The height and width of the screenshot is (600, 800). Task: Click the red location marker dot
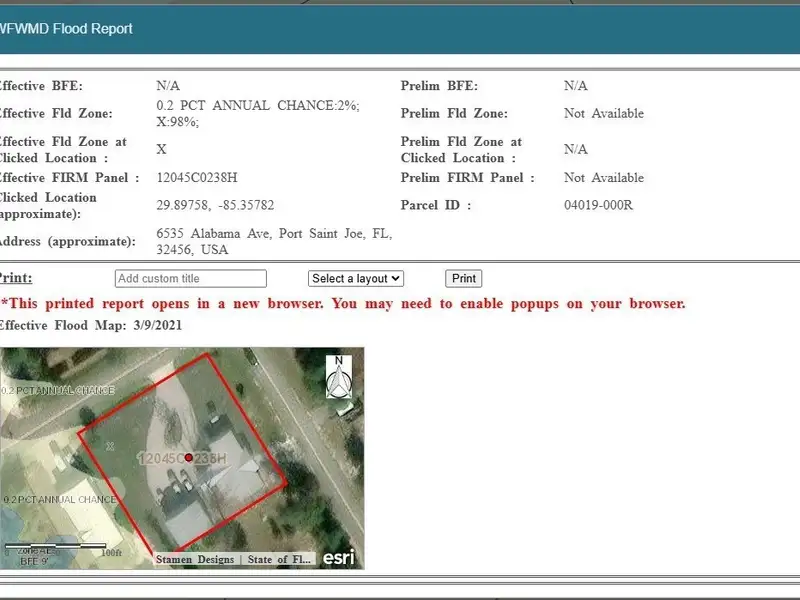(x=188, y=457)
